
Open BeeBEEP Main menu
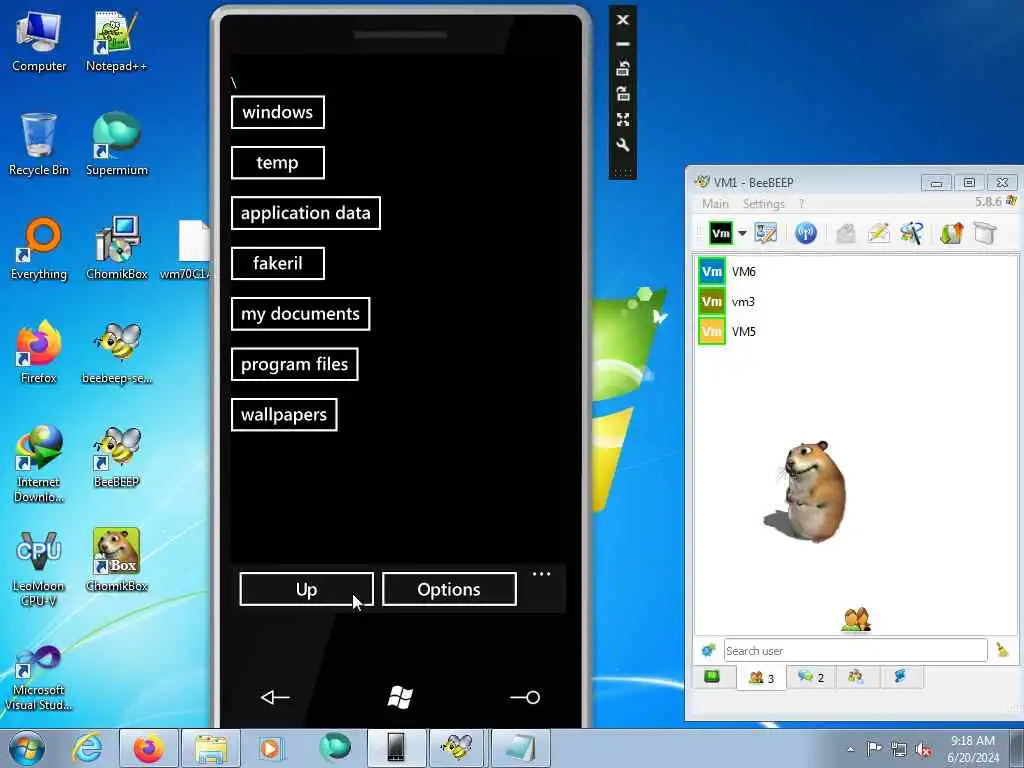click(x=715, y=204)
